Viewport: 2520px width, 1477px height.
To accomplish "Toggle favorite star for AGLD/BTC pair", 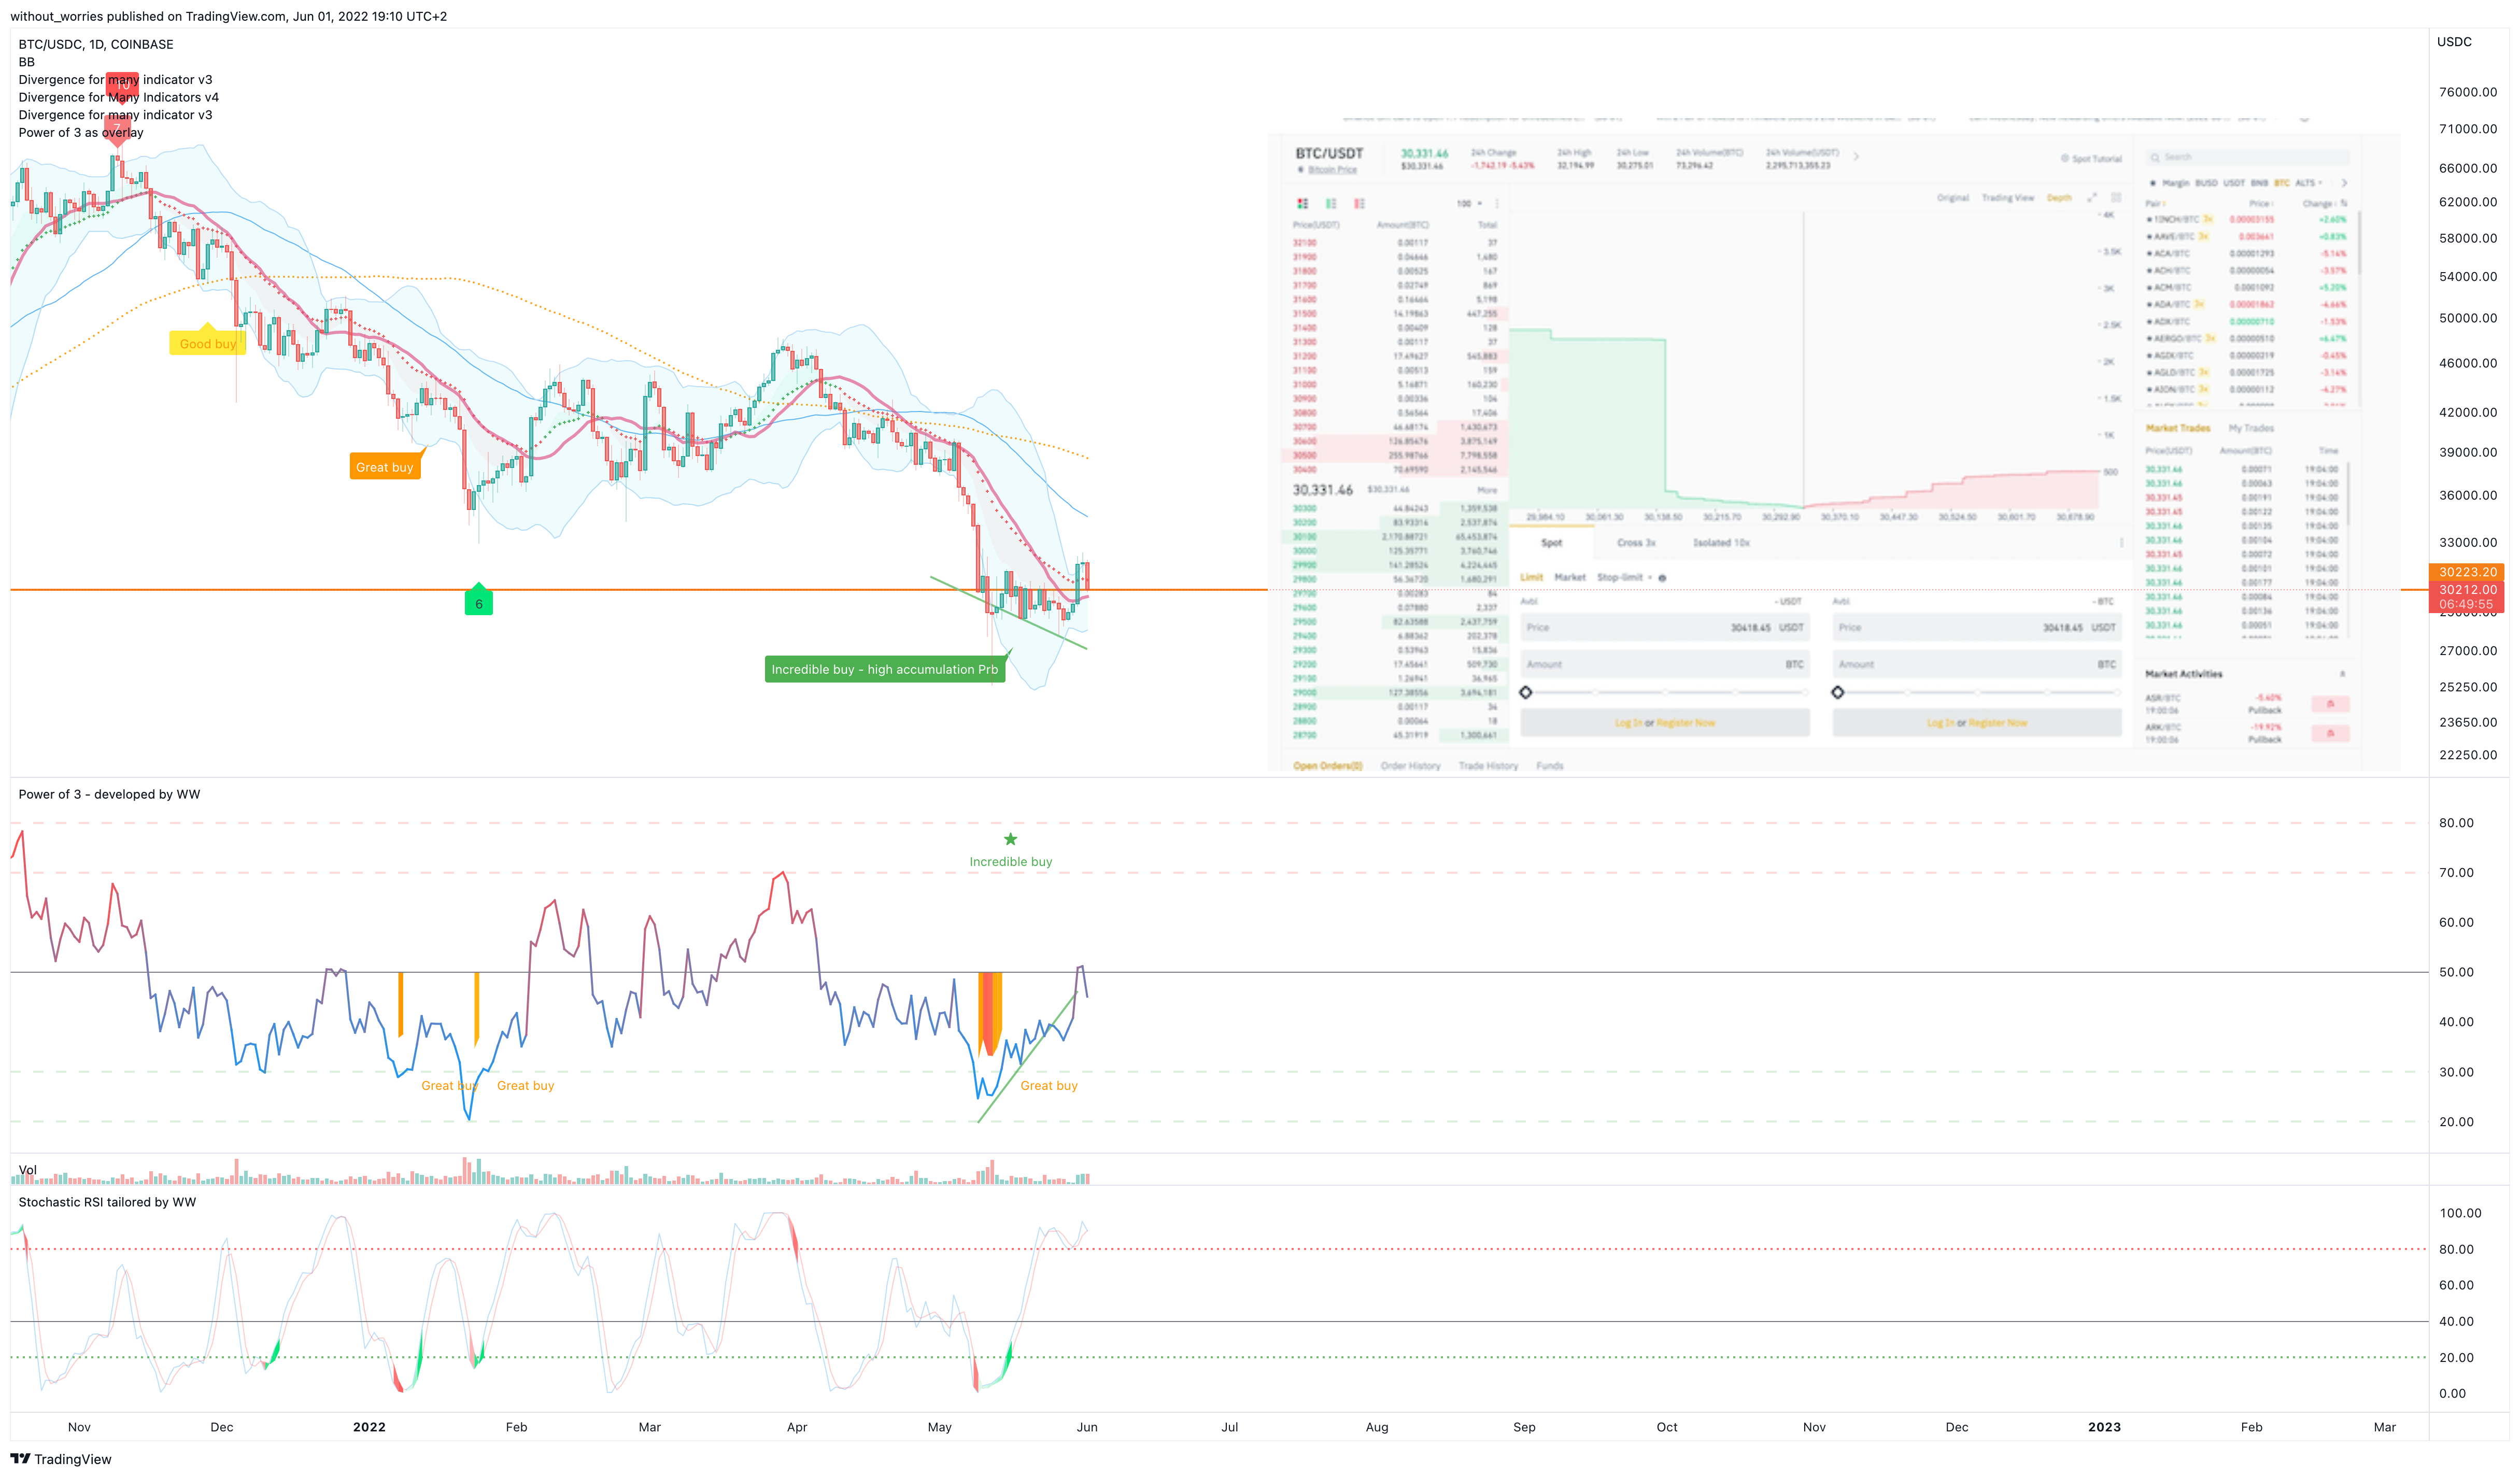I will (x=2149, y=372).
